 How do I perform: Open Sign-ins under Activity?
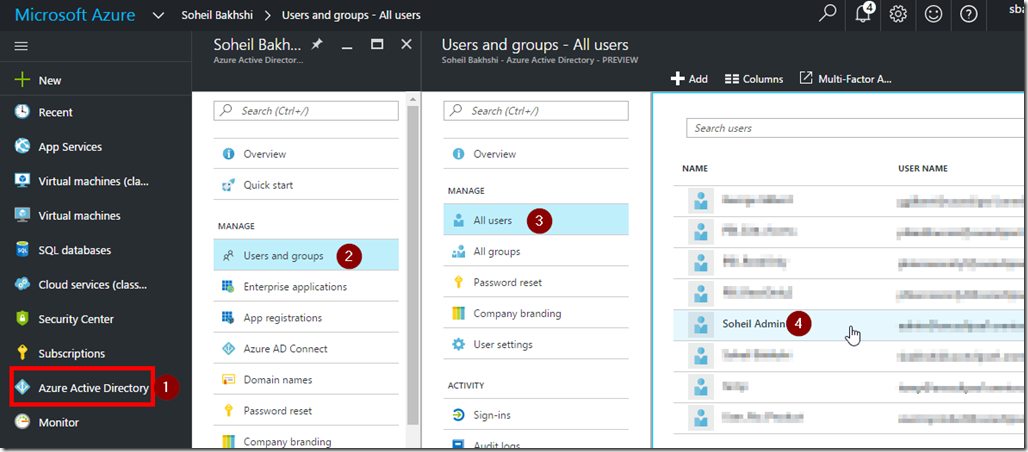click(x=536, y=415)
